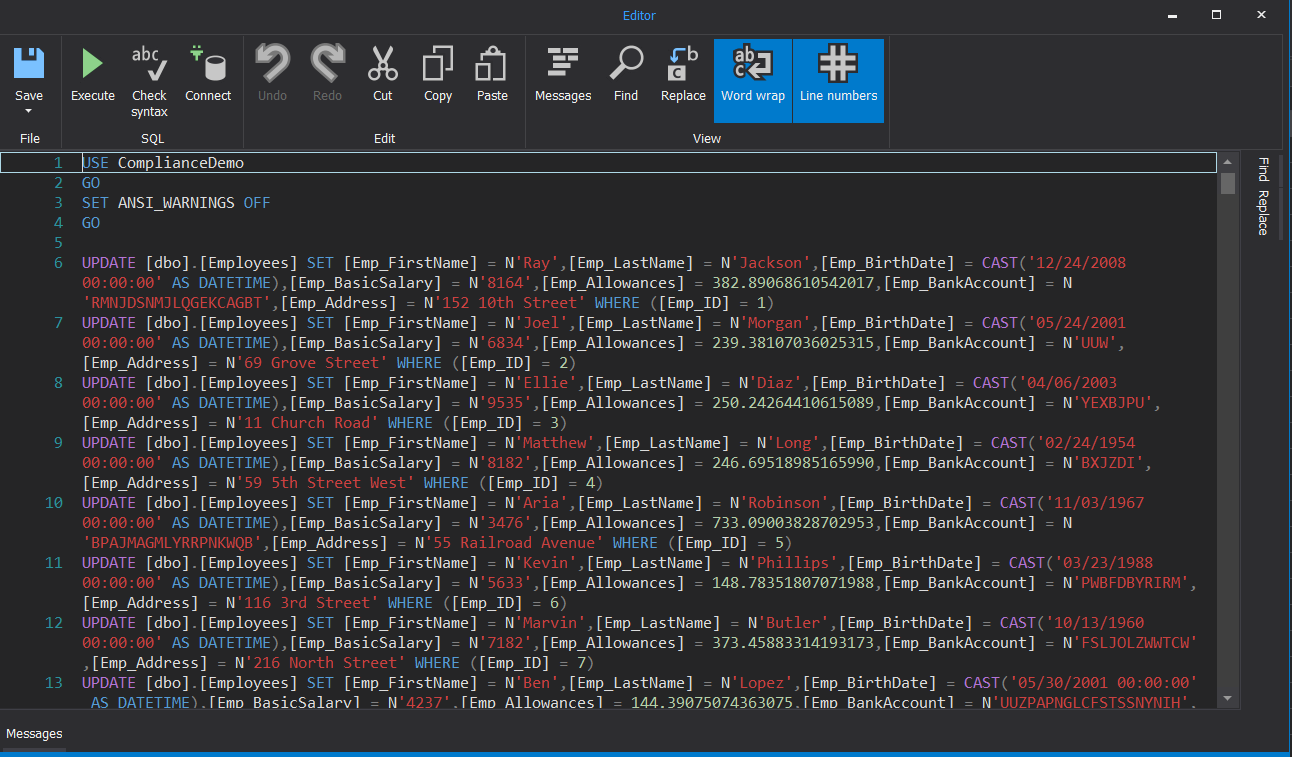Click the scrollbar up arrow

[x=1228, y=161]
